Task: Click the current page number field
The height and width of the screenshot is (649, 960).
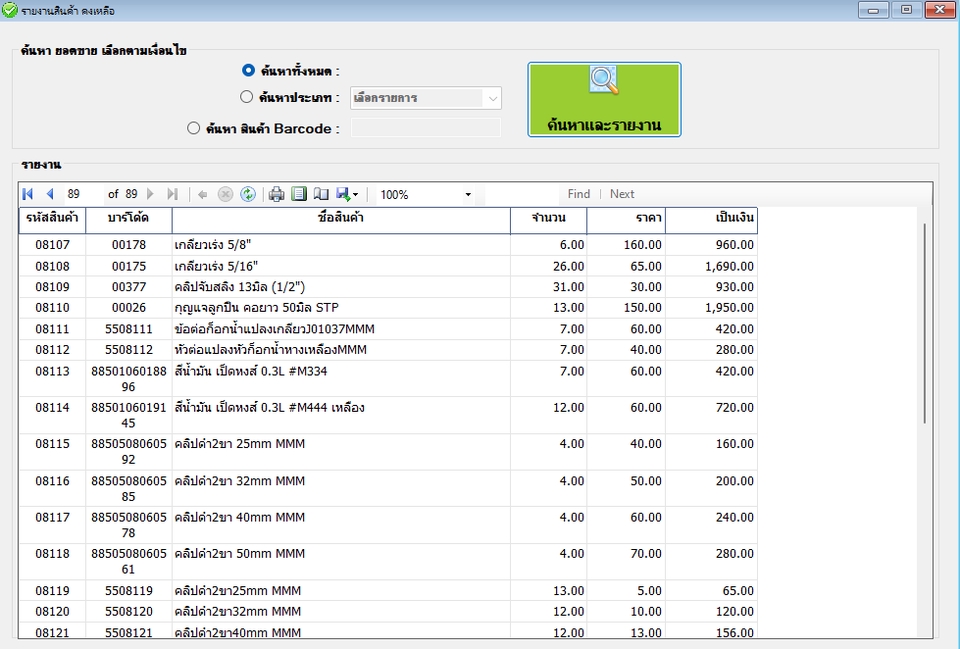Action: tap(84, 194)
